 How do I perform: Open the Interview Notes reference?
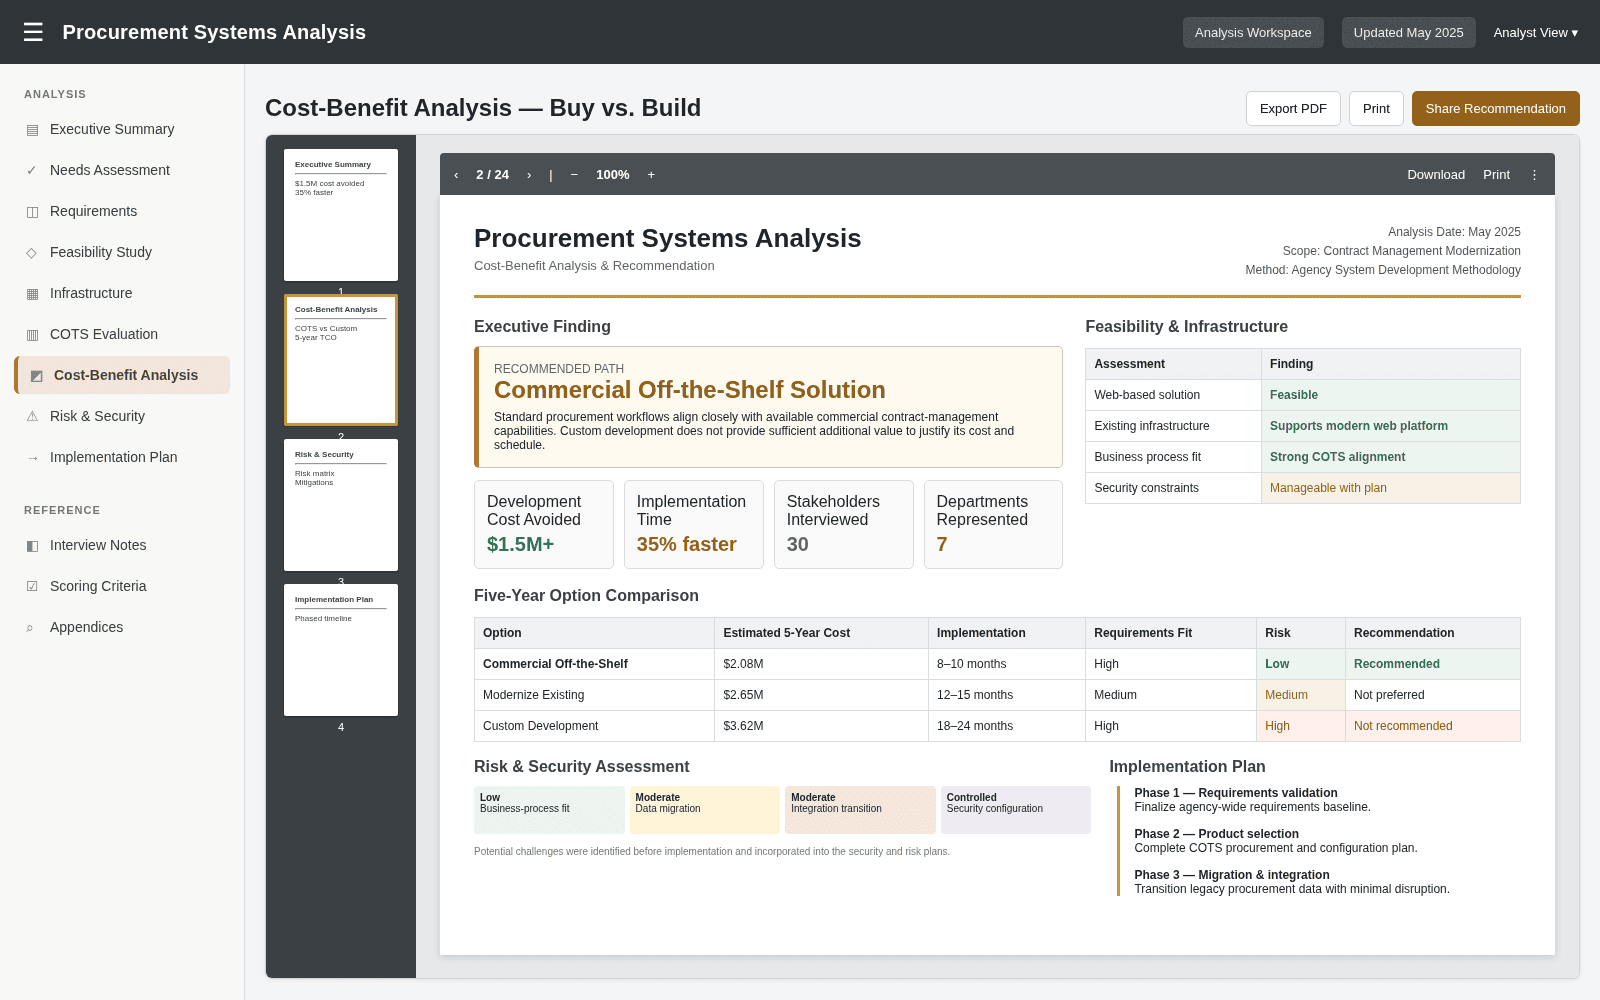coord(122,545)
